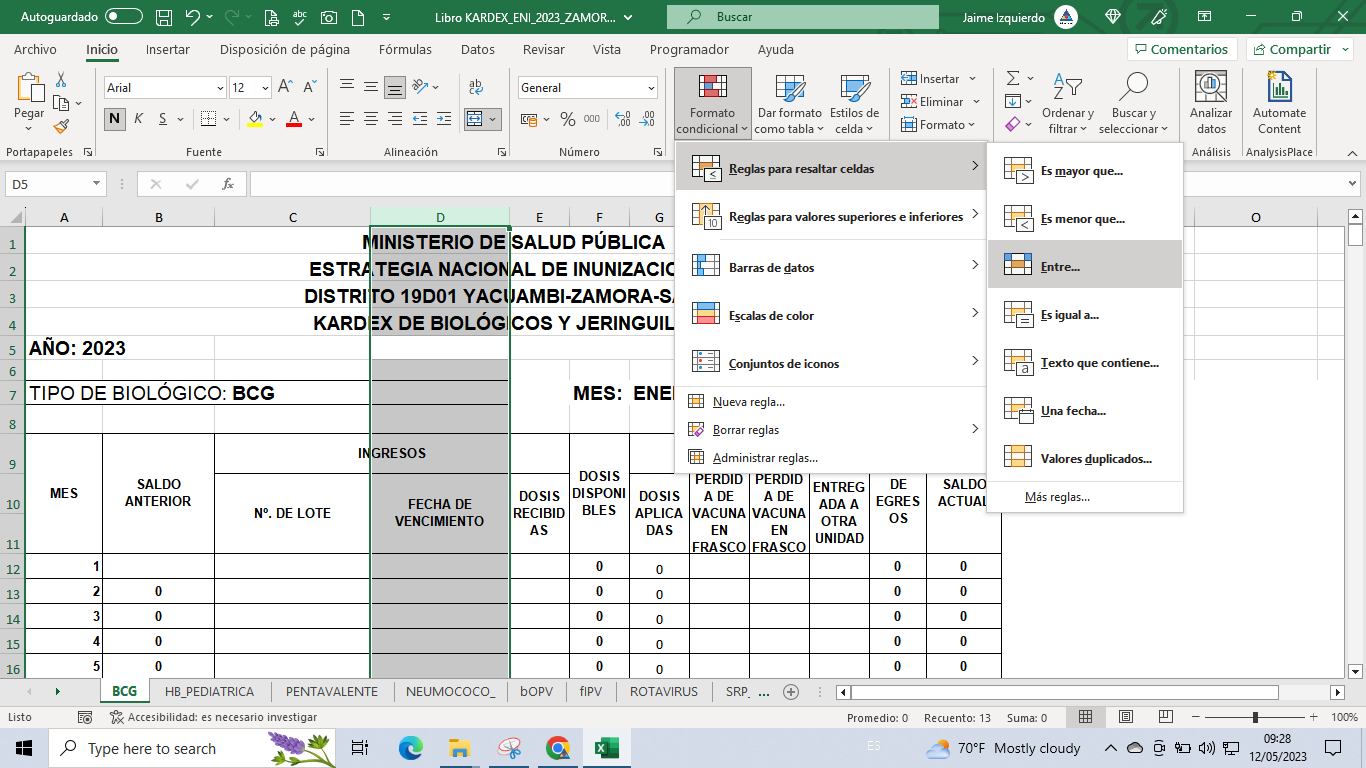Toggle Merge and Center button
The width and height of the screenshot is (1366, 768).
(x=475, y=119)
